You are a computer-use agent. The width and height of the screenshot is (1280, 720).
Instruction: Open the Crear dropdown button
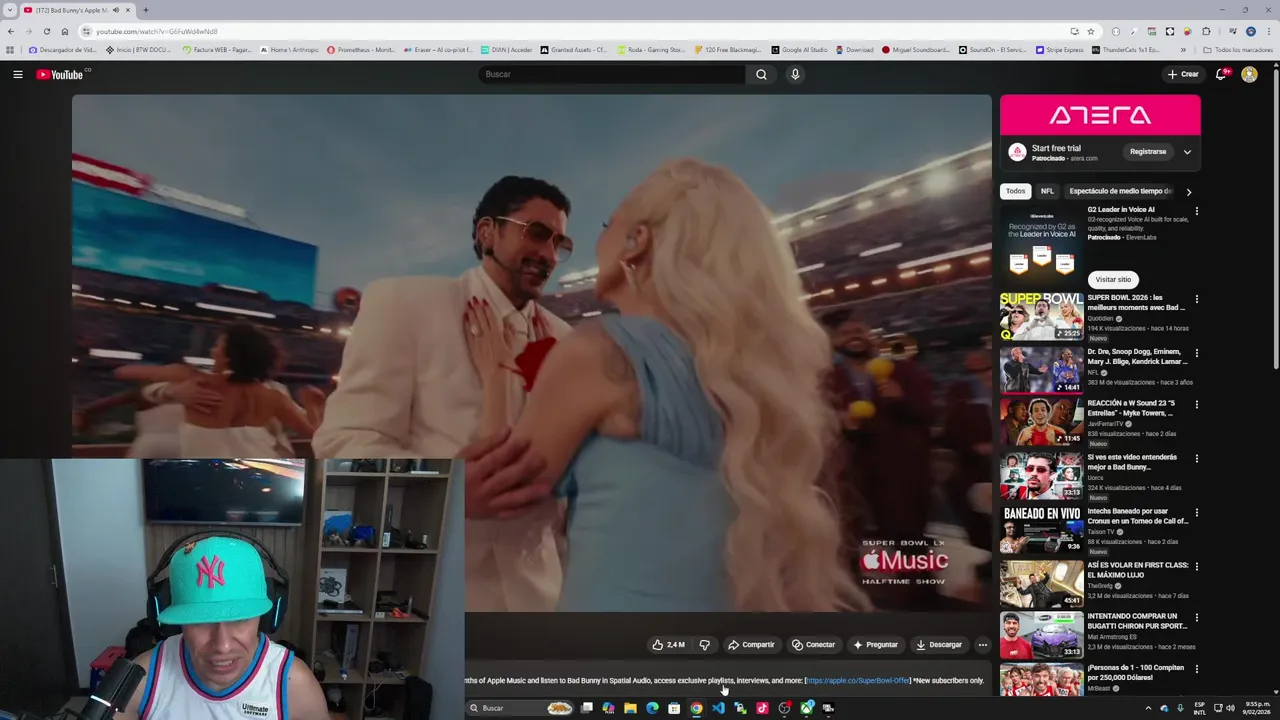coord(1183,74)
